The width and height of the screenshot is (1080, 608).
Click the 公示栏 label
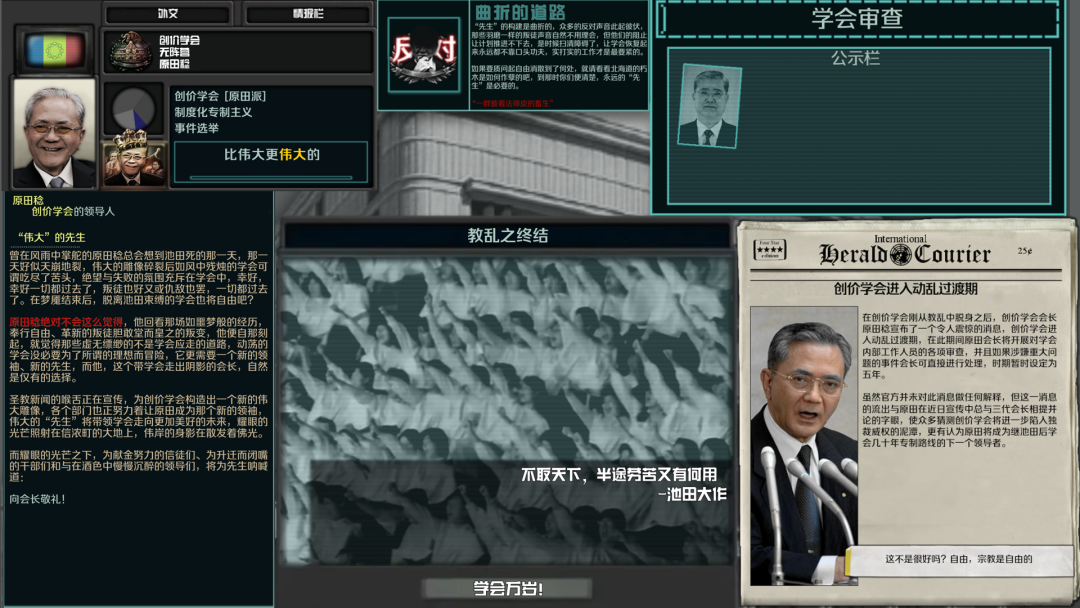click(855, 58)
